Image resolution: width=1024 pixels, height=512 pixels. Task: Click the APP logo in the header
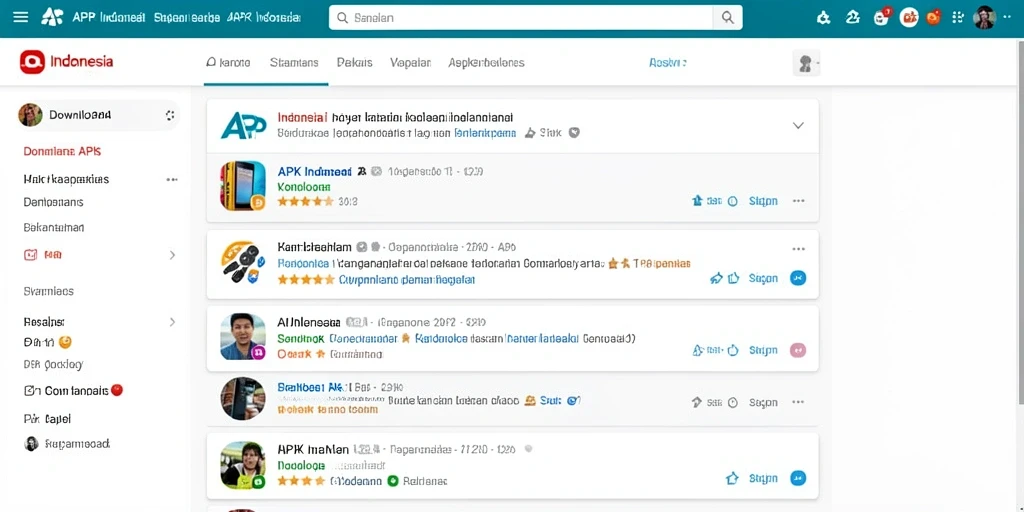52,18
